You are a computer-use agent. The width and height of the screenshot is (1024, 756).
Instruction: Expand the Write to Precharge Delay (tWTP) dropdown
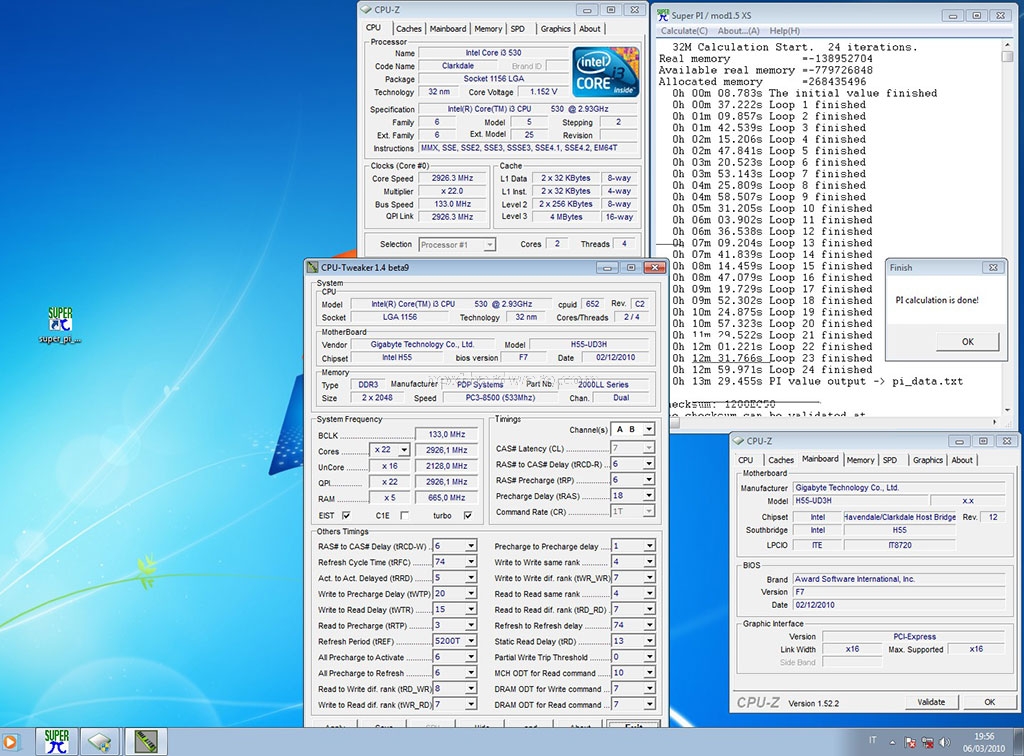pos(470,593)
